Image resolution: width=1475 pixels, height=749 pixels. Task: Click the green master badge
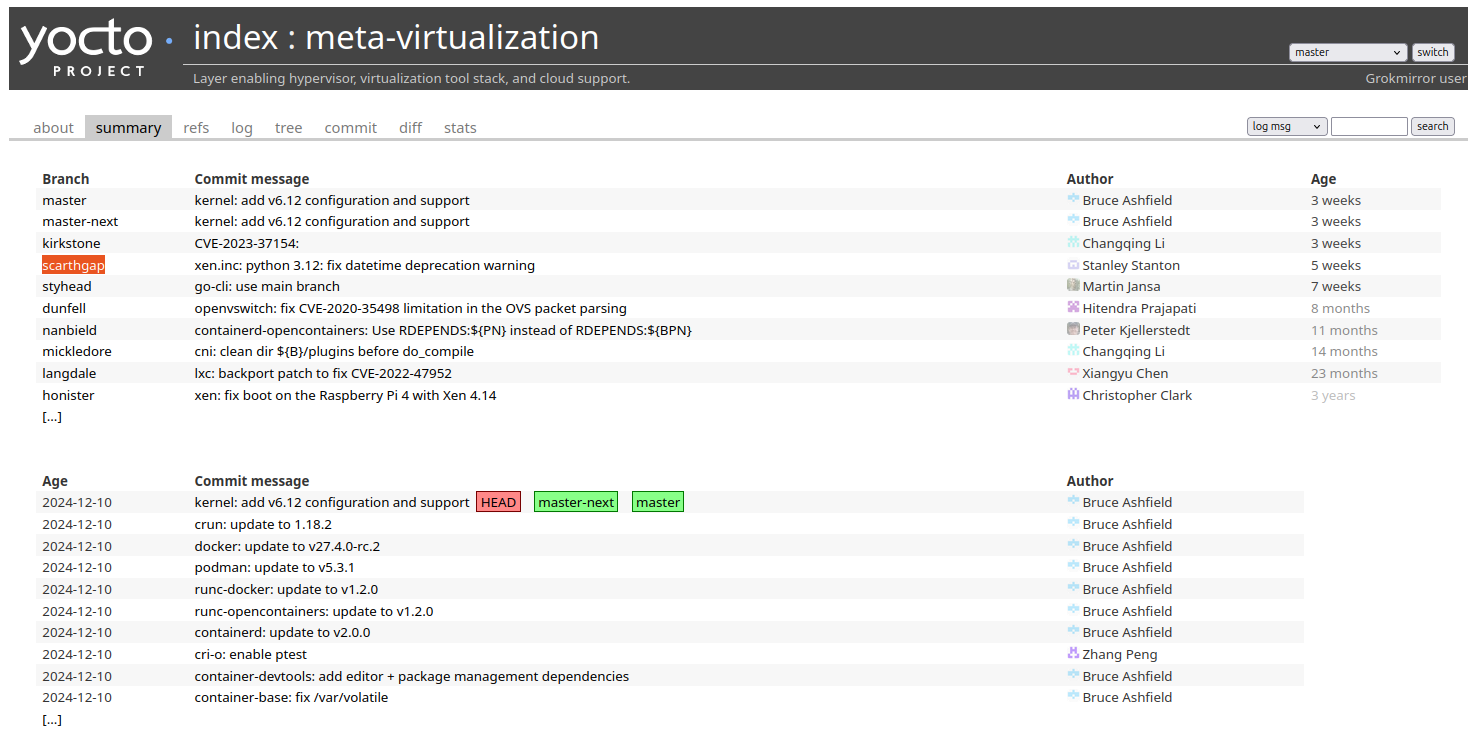click(657, 502)
